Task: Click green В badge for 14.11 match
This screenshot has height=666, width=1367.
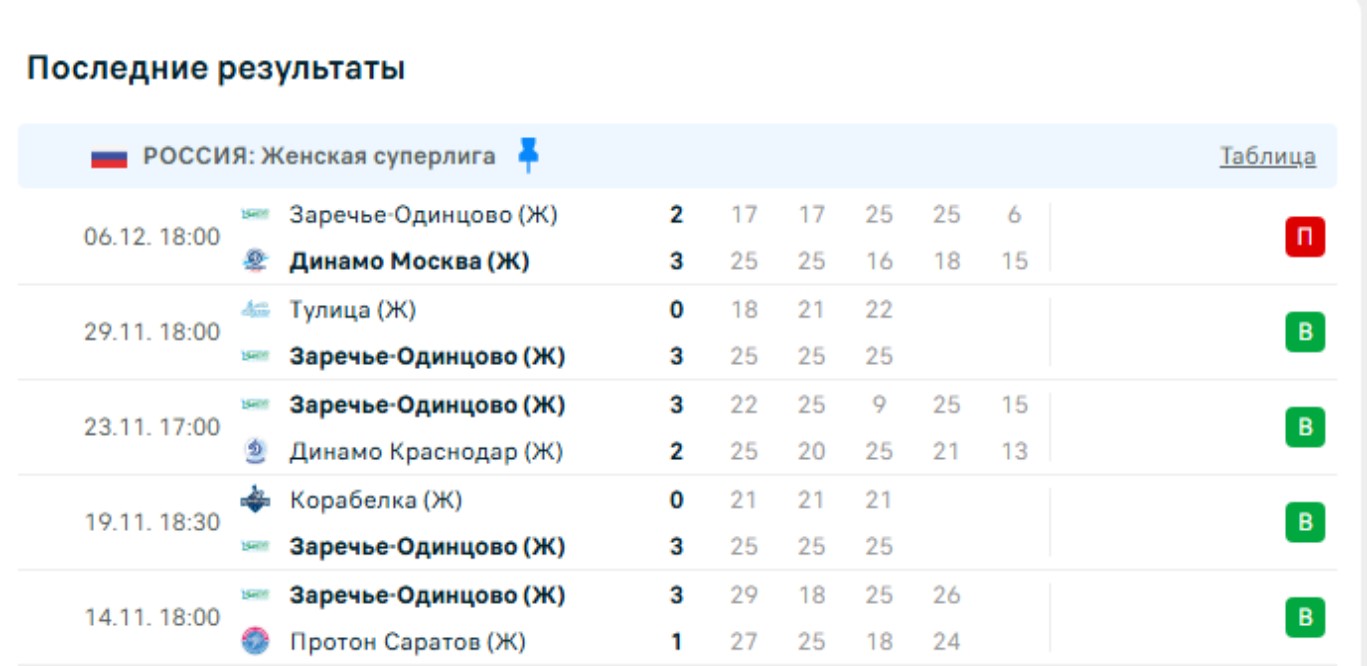Action: pyautogui.click(x=1304, y=617)
